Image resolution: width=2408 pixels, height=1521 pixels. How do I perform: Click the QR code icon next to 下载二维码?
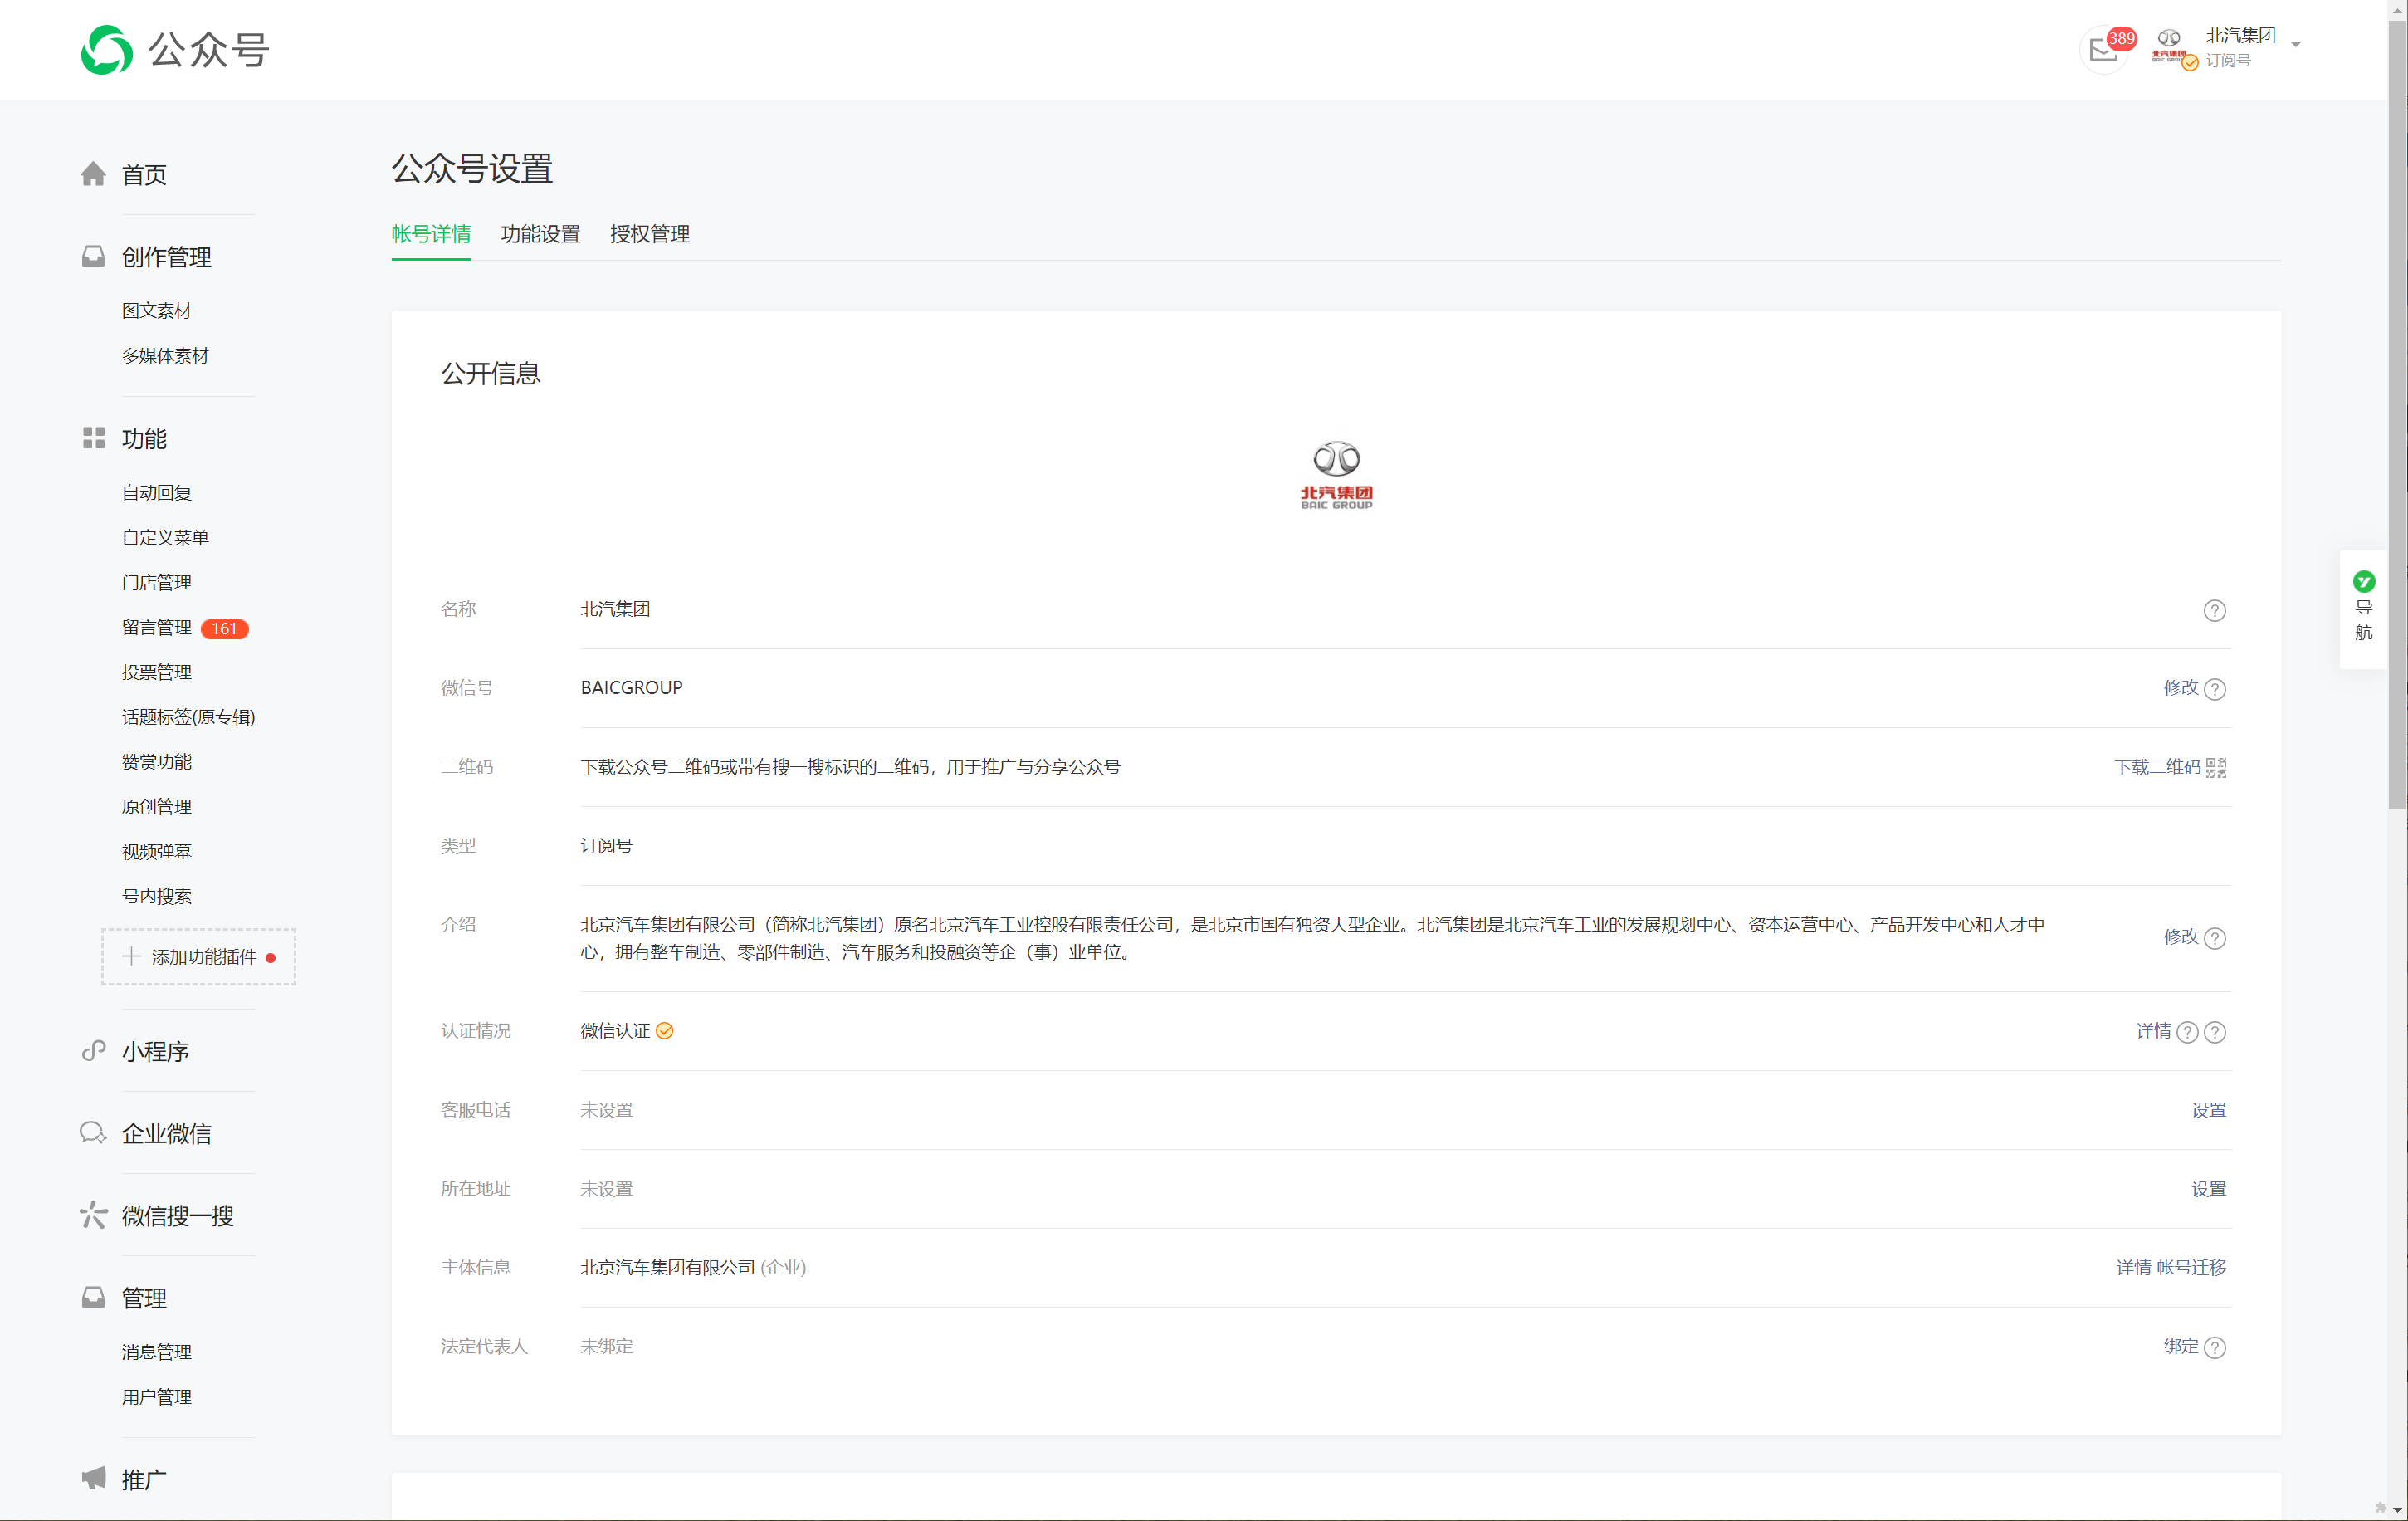2216,767
